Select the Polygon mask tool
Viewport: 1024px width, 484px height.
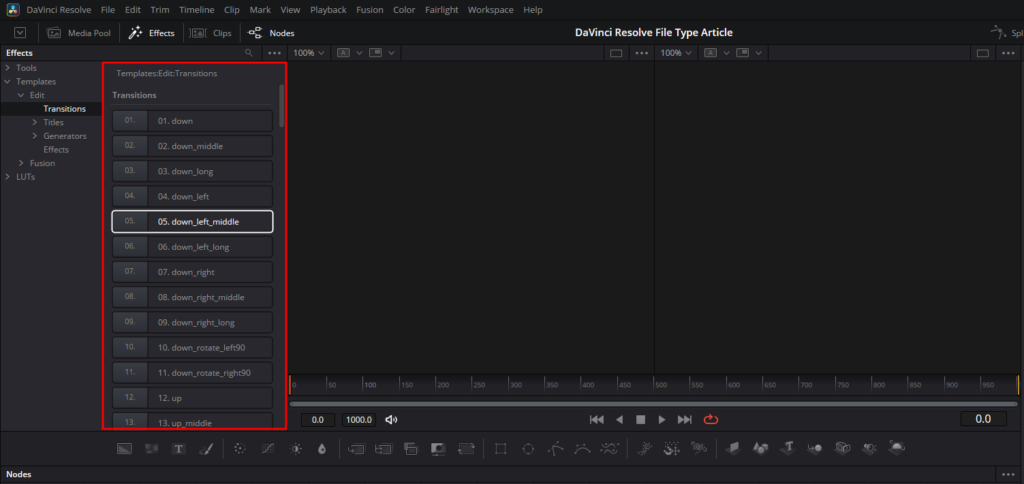(556, 449)
